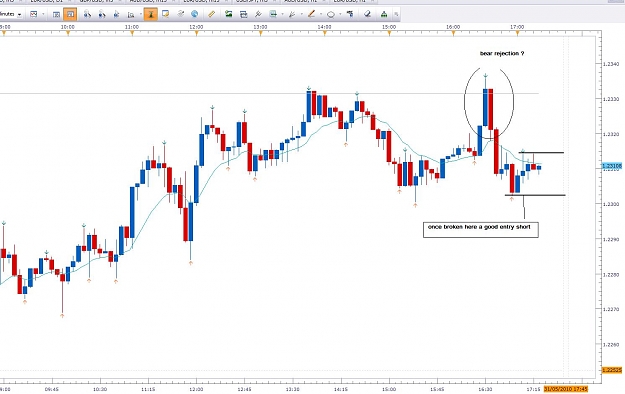Toggle the orange-highlighted chart window button

(70, 14)
